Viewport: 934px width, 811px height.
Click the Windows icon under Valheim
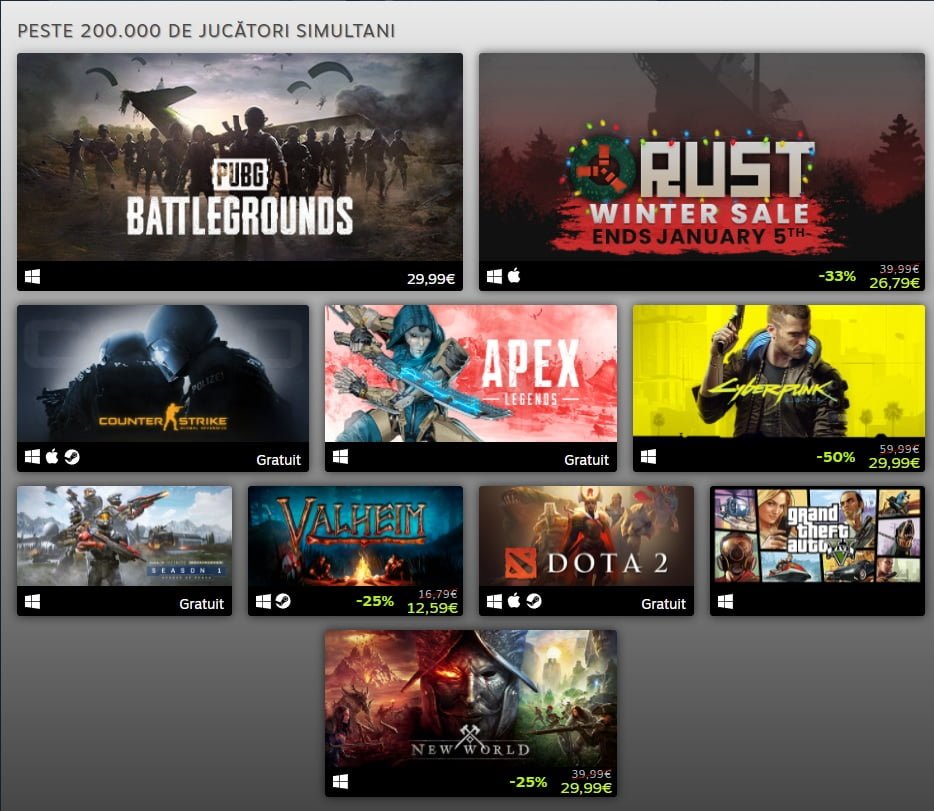263,601
